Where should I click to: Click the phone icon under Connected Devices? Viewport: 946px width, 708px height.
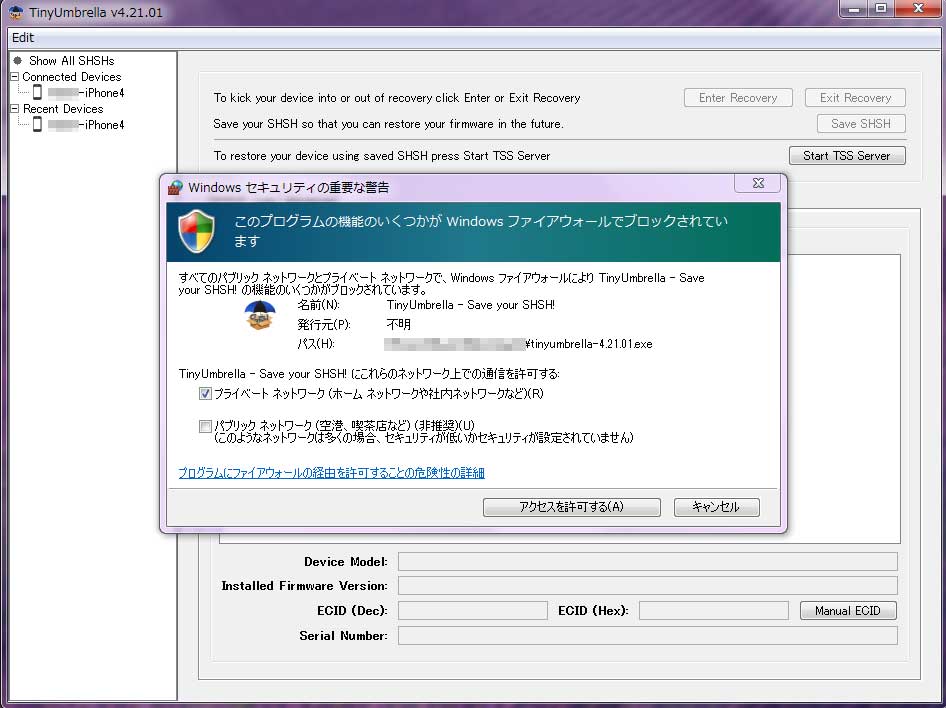[x=37, y=92]
